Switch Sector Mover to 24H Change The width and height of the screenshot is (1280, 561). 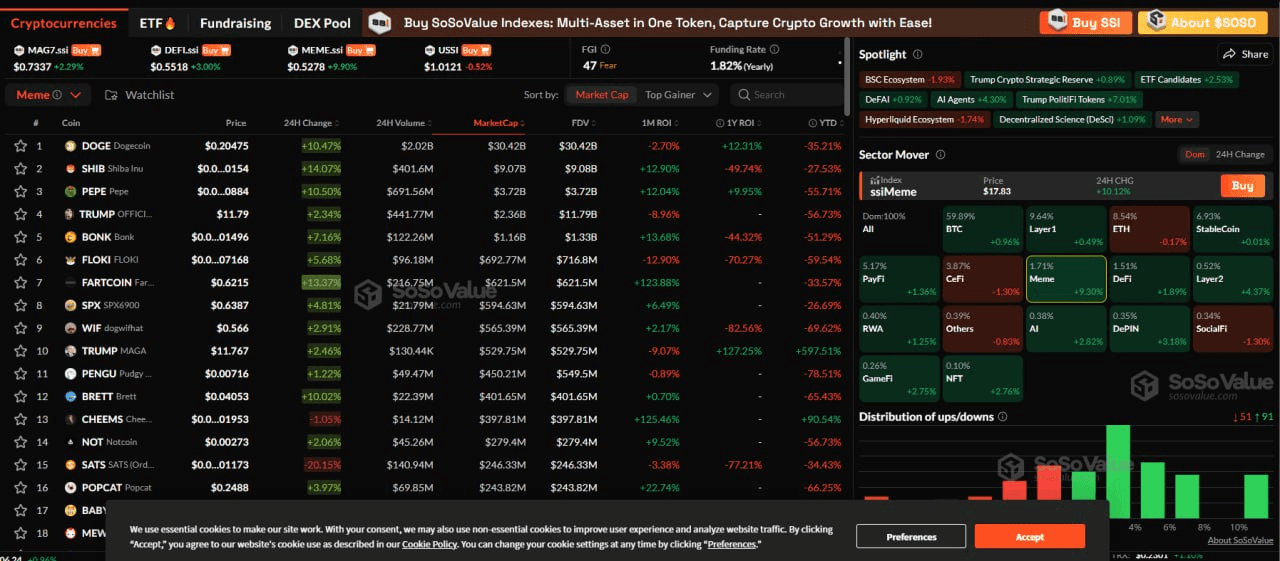pos(1240,154)
